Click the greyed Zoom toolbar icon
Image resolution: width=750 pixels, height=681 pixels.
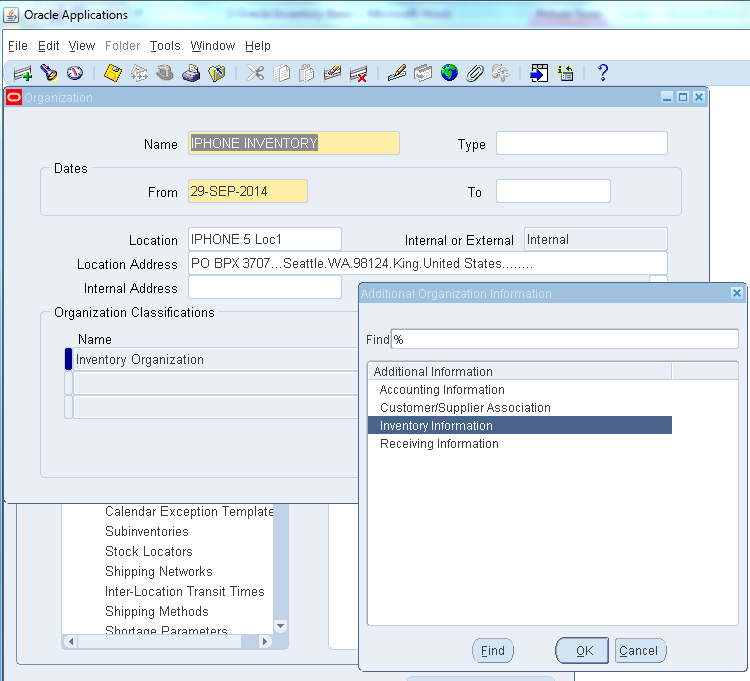click(x=423, y=73)
